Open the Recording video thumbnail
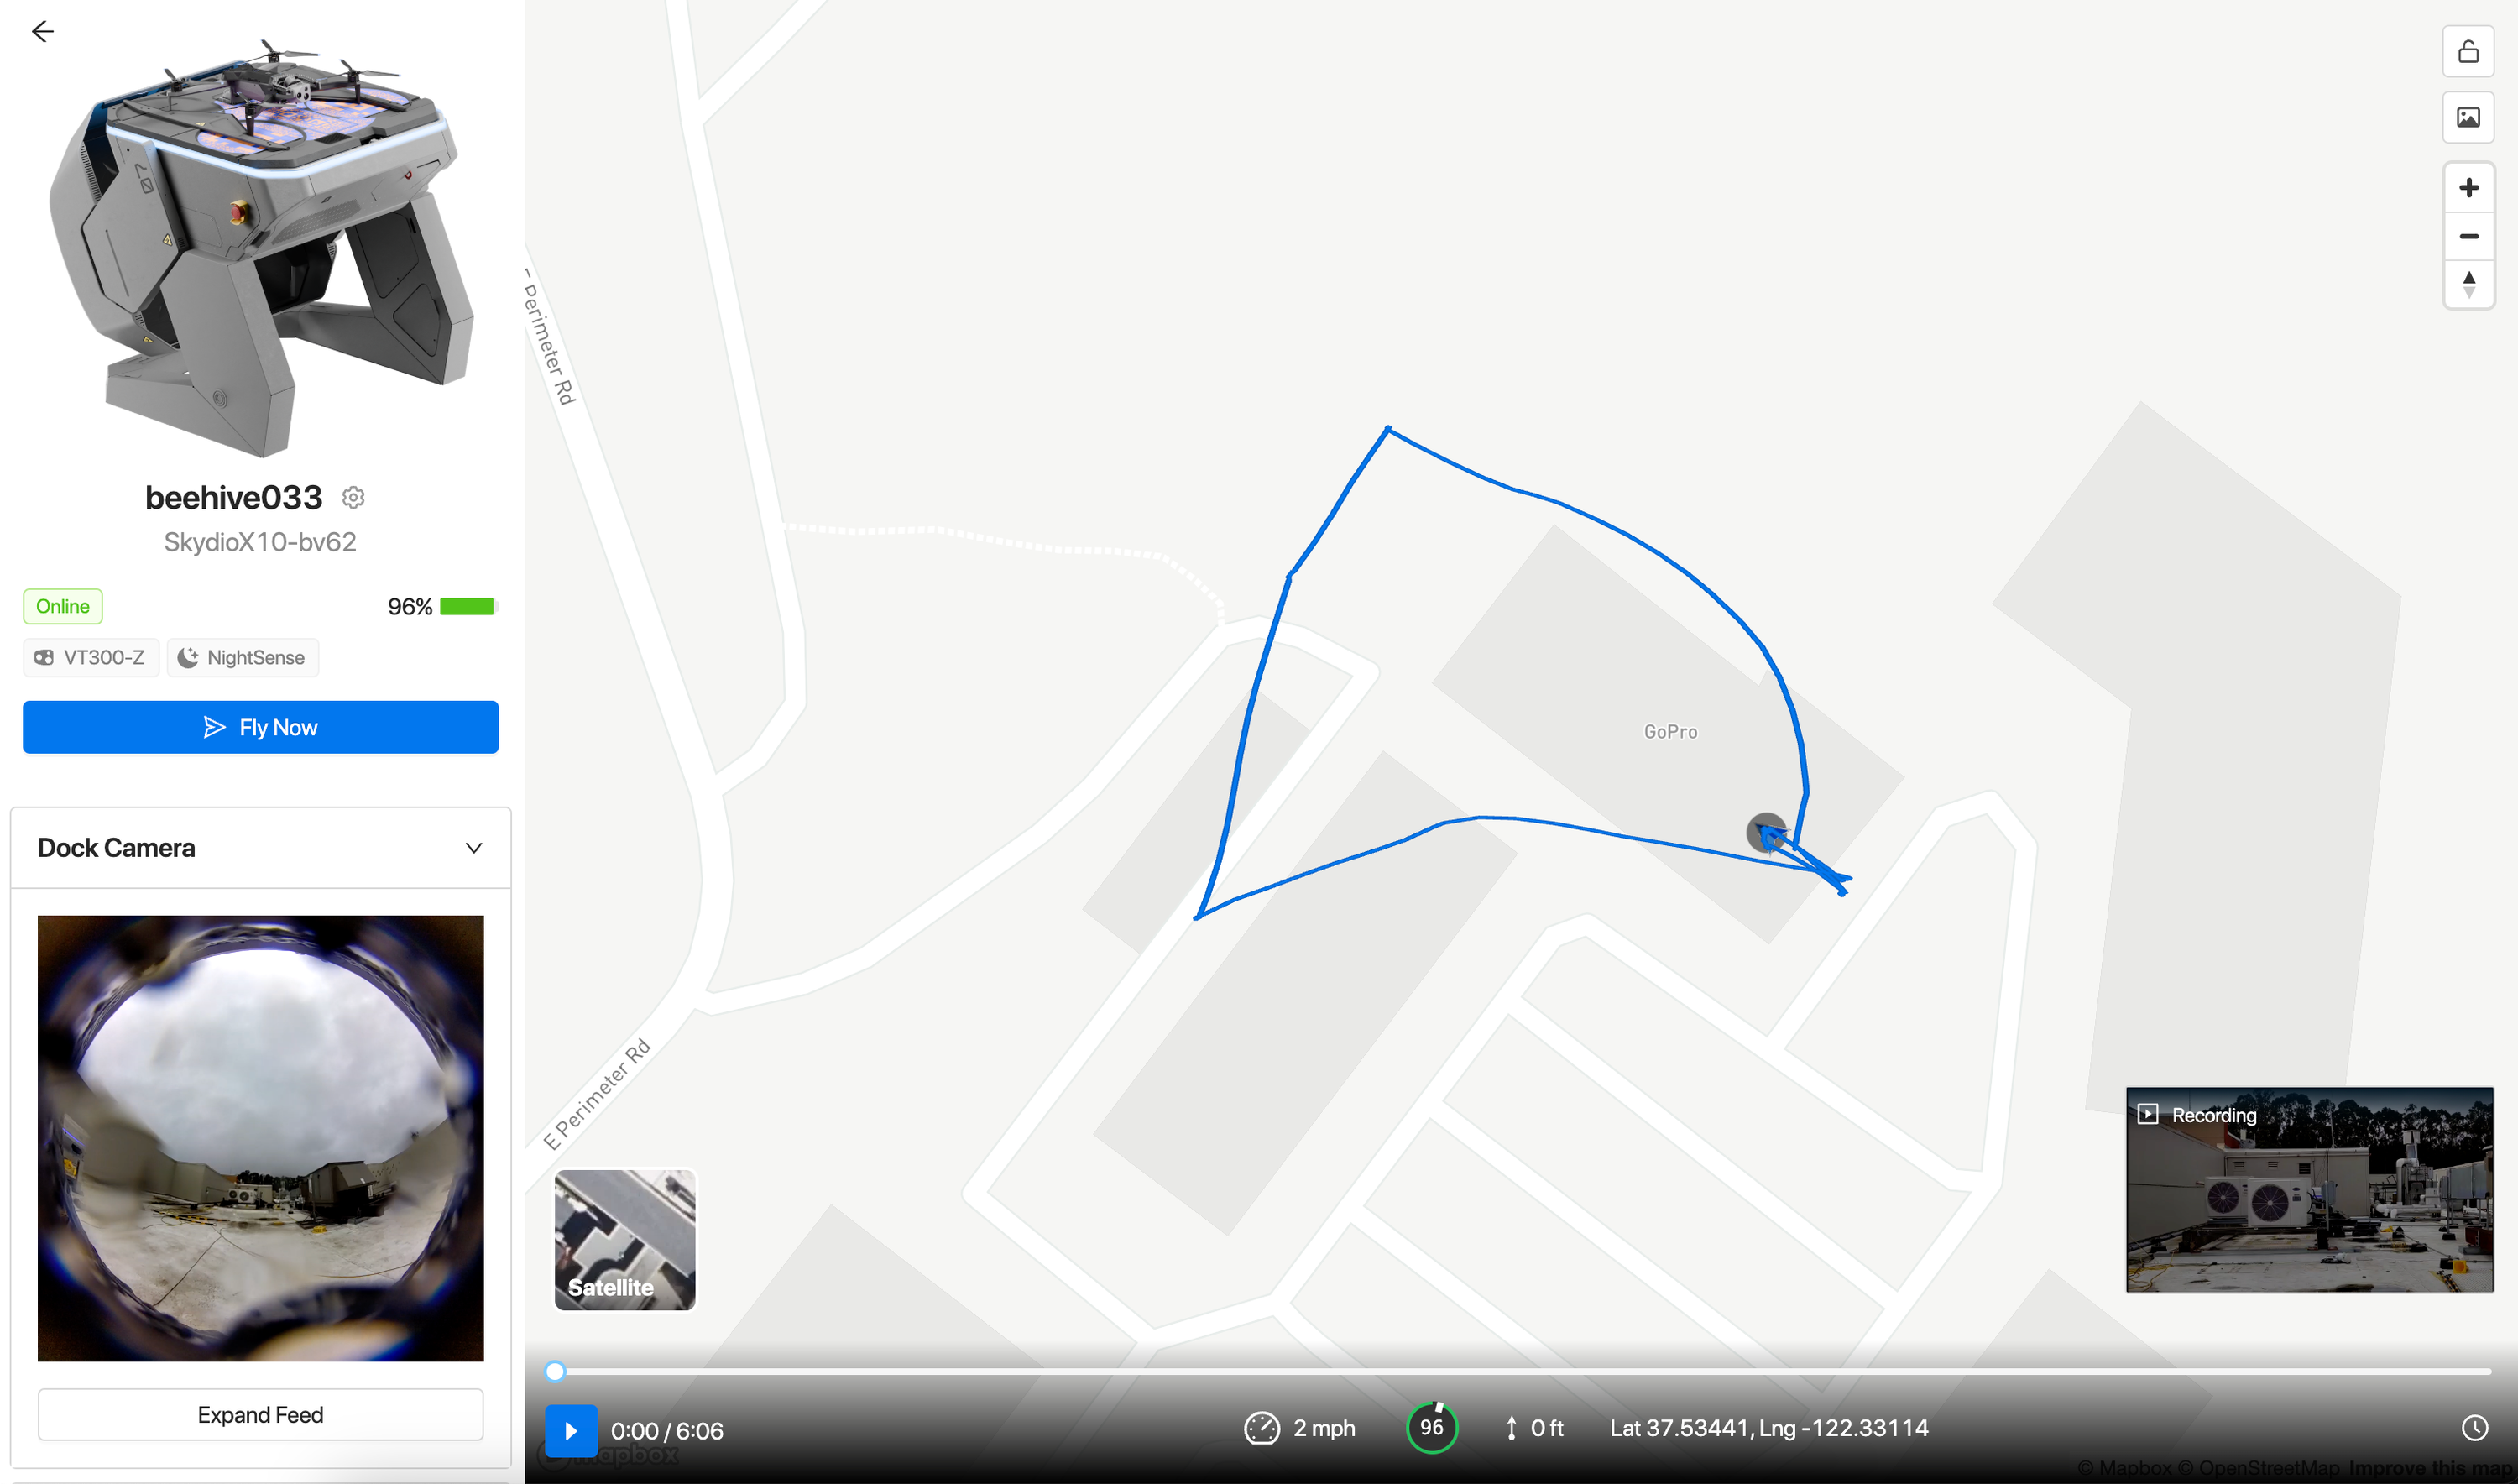Screen dimensions: 2518x1484 [2309, 1190]
